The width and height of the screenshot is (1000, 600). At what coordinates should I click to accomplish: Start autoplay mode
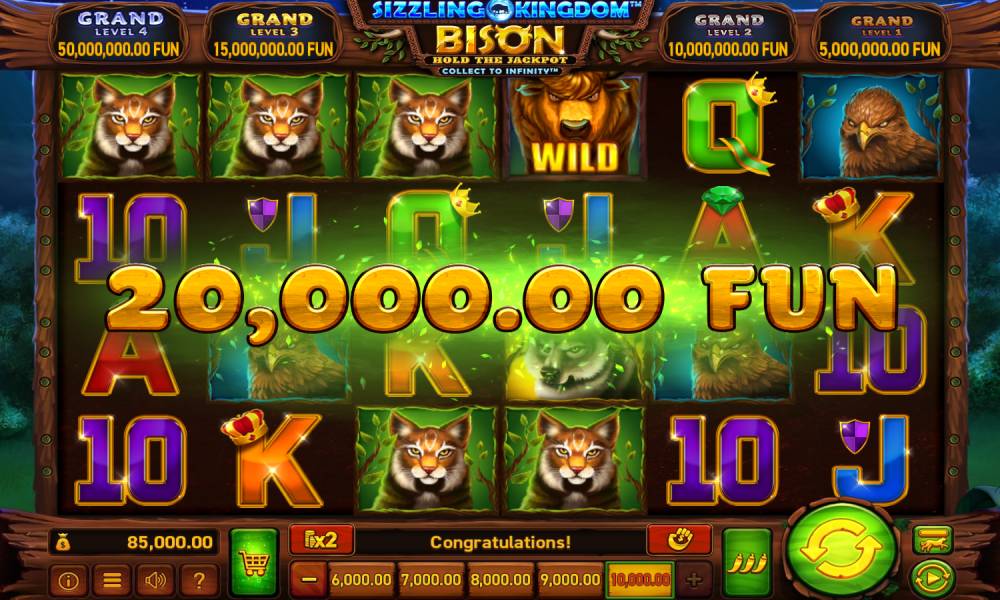pos(932,578)
